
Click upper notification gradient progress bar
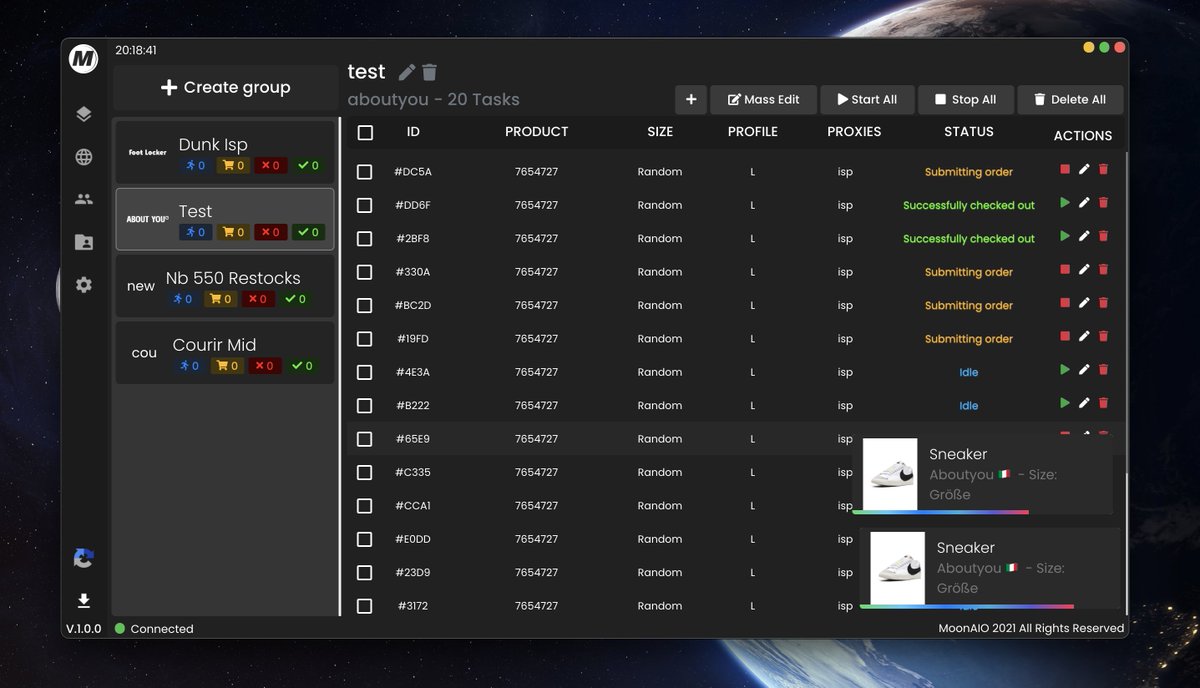coord(940,512)
